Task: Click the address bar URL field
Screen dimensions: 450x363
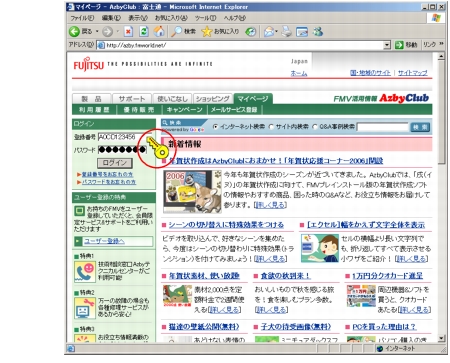Action: click(244, 45)
